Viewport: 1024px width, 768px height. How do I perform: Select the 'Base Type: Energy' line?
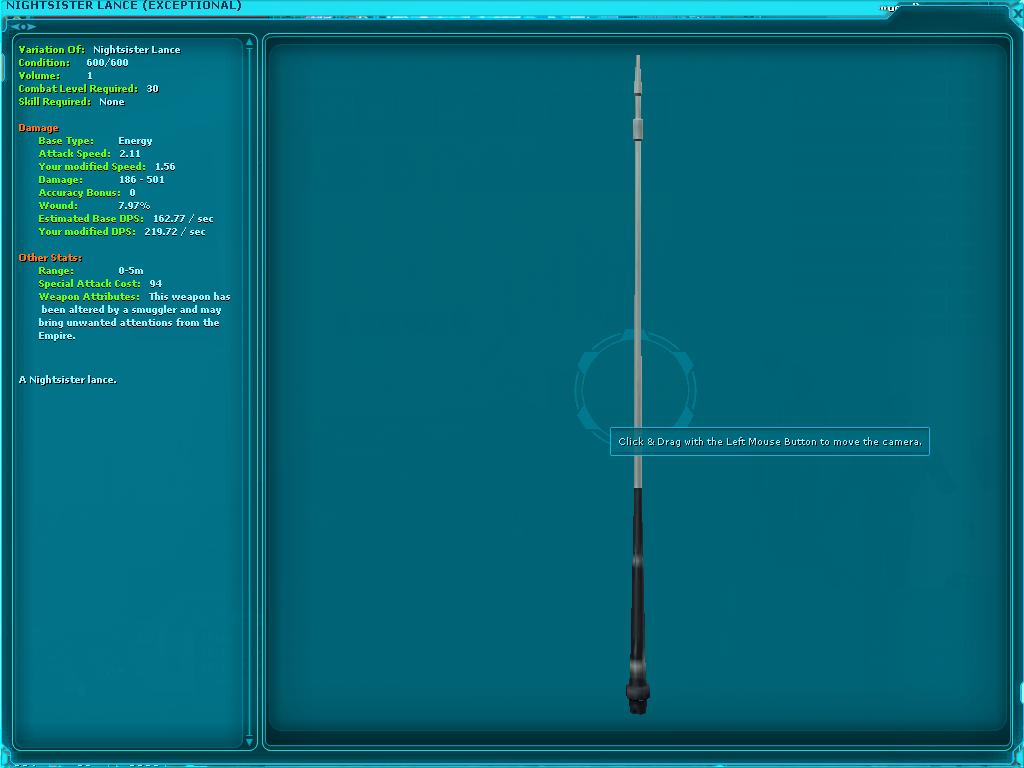(95, 141)
